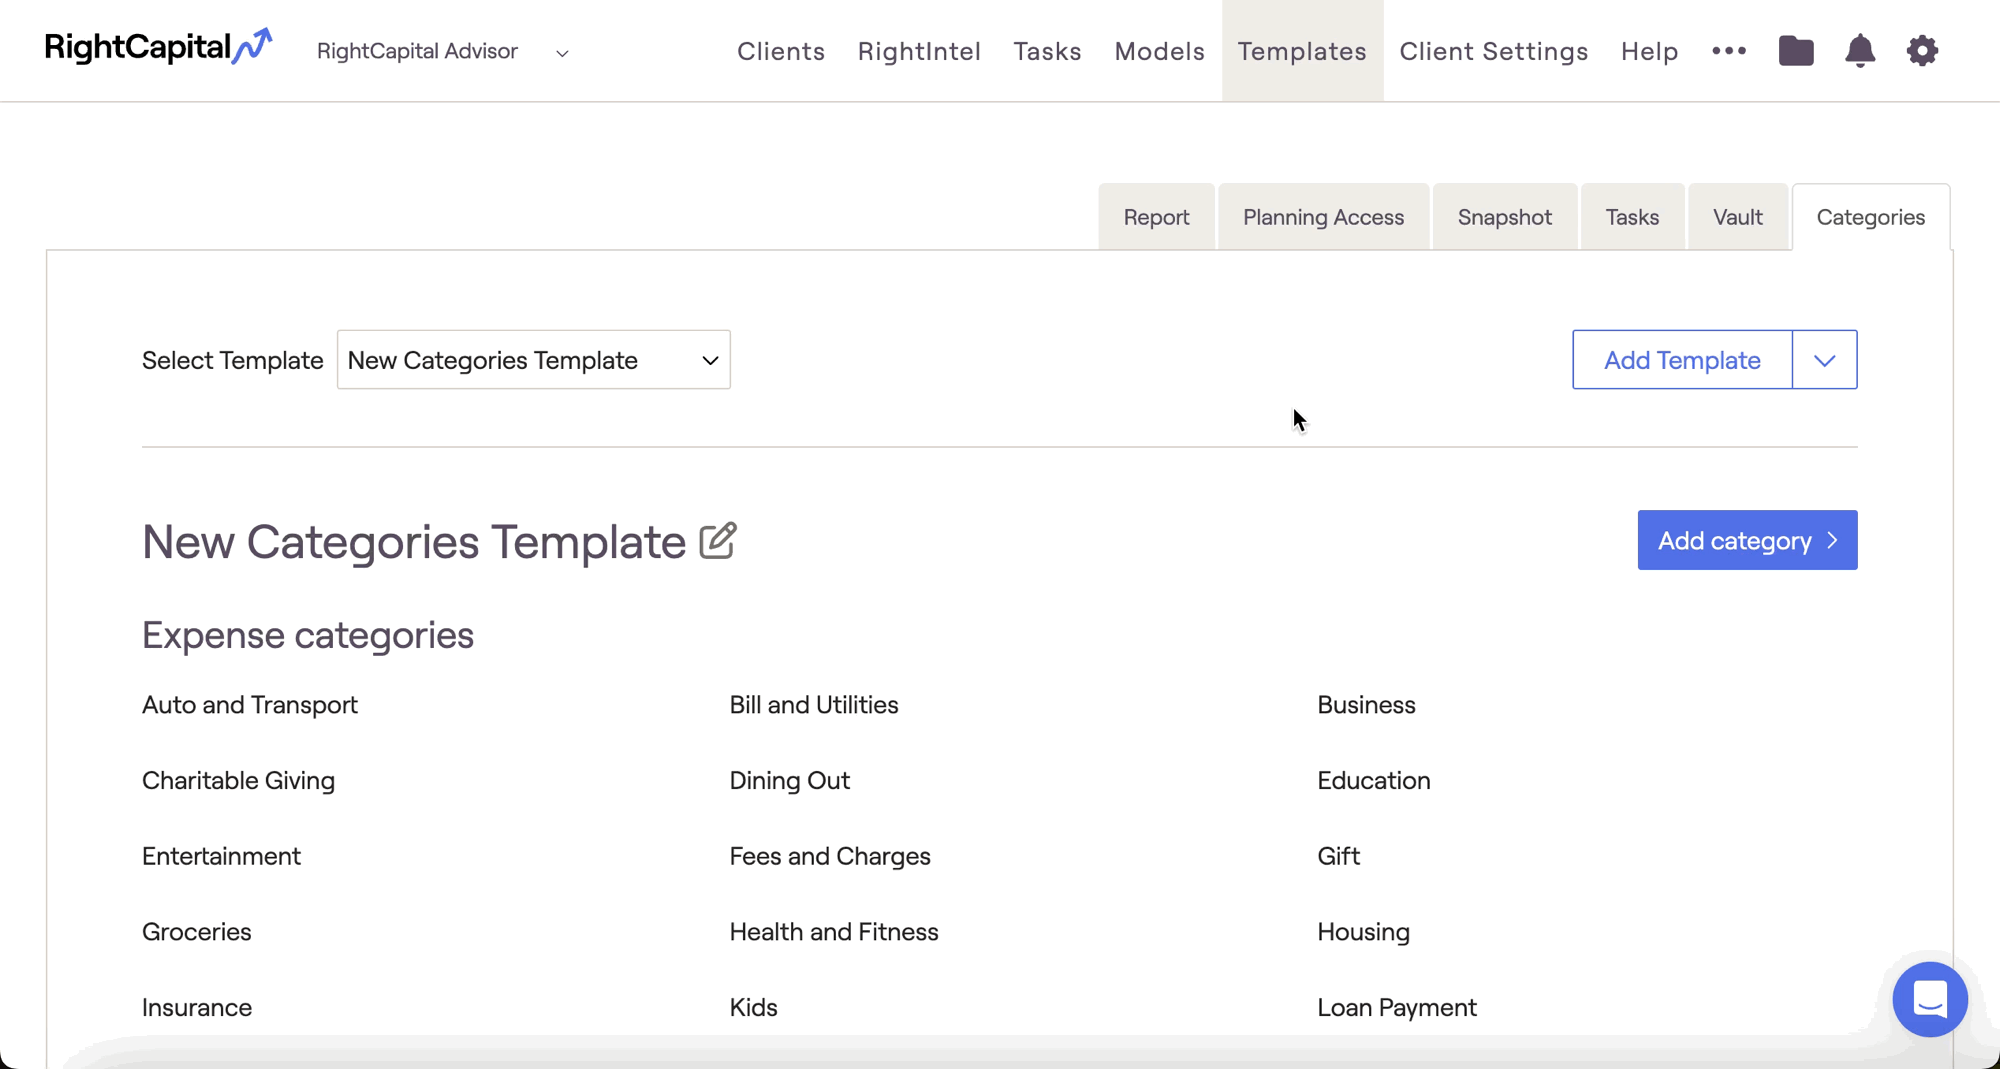
Task: Edit the template name via pencil icon
Action: coord(717,541)
